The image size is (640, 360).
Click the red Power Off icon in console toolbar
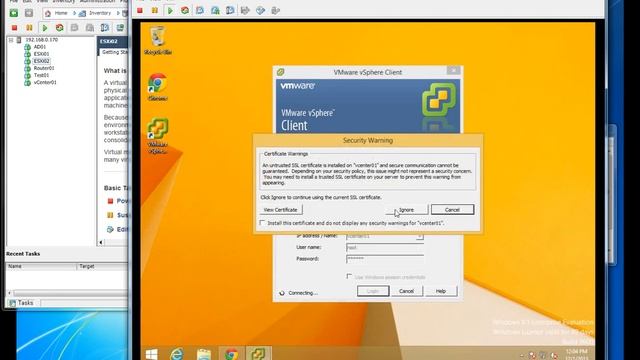pos(140,11)
